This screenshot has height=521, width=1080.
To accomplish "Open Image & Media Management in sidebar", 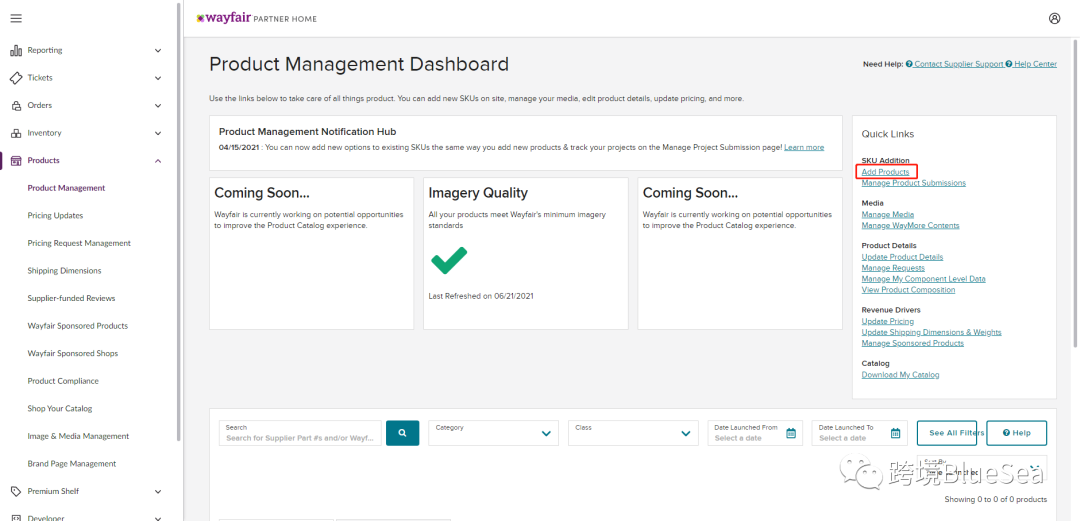I will point(78,436).
